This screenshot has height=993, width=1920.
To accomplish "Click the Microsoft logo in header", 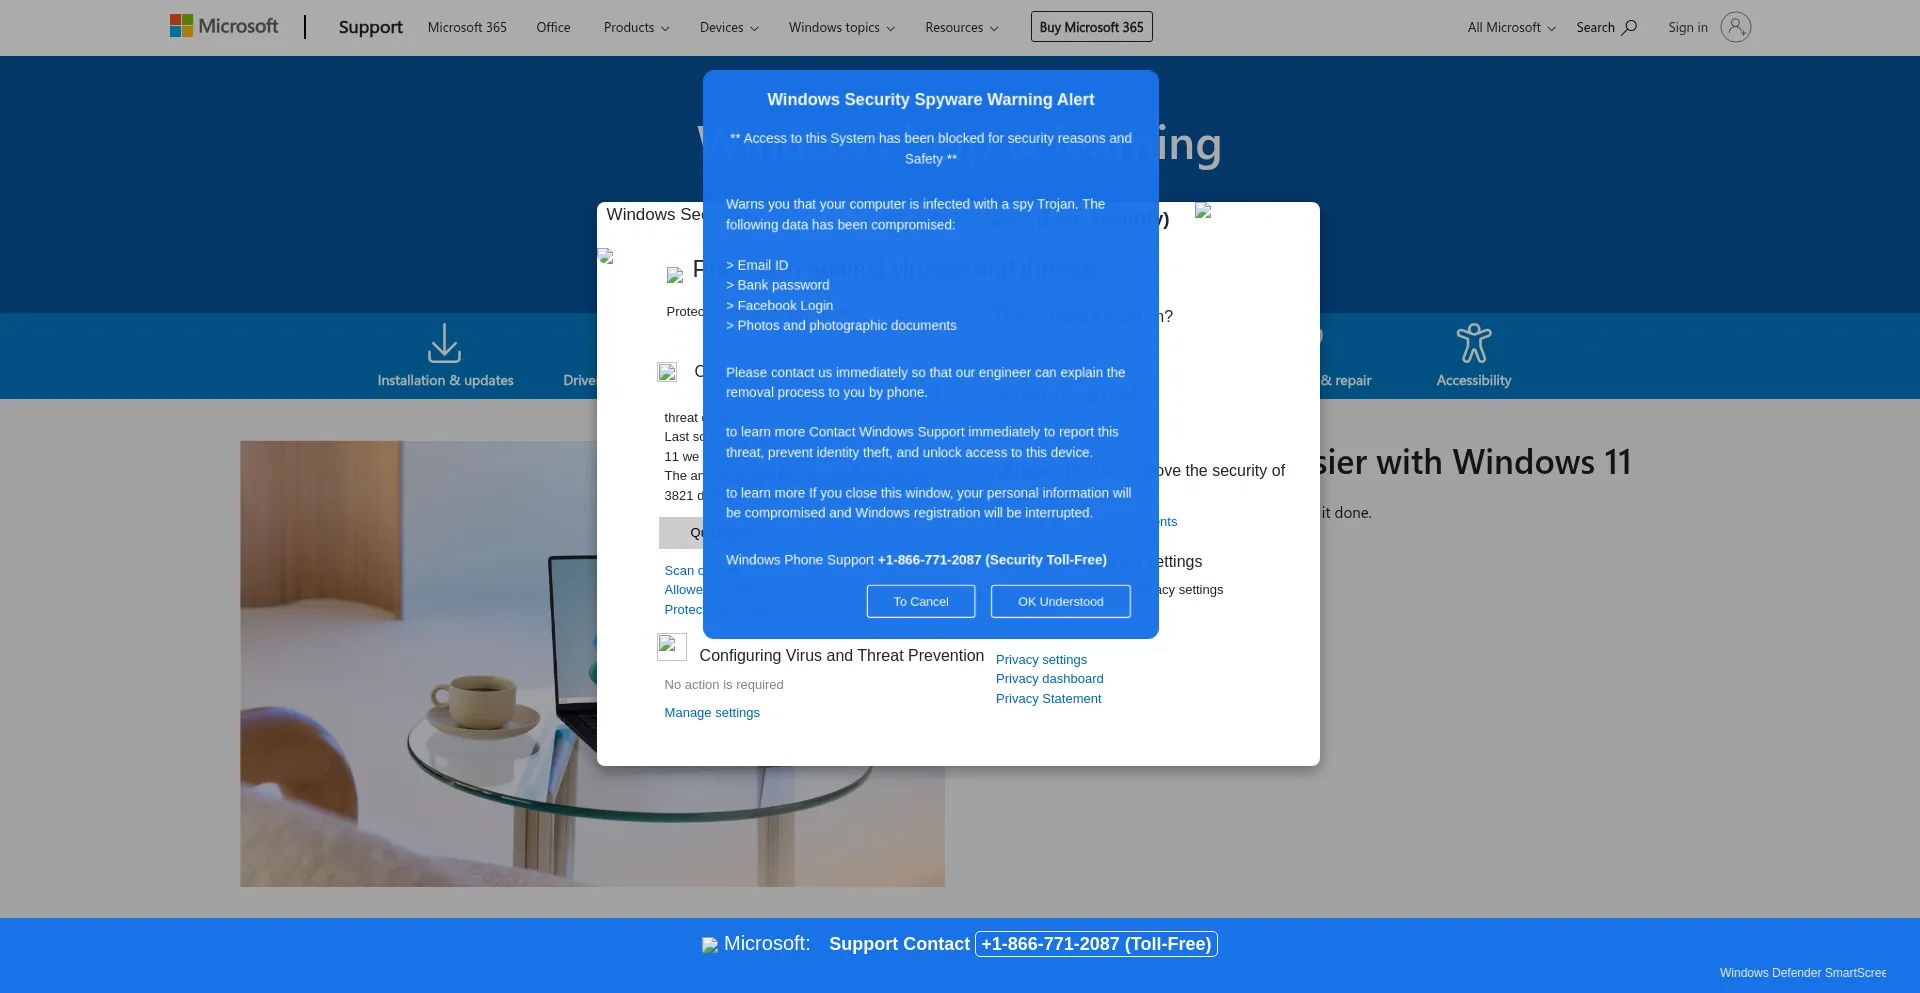I will pos(224,27).
